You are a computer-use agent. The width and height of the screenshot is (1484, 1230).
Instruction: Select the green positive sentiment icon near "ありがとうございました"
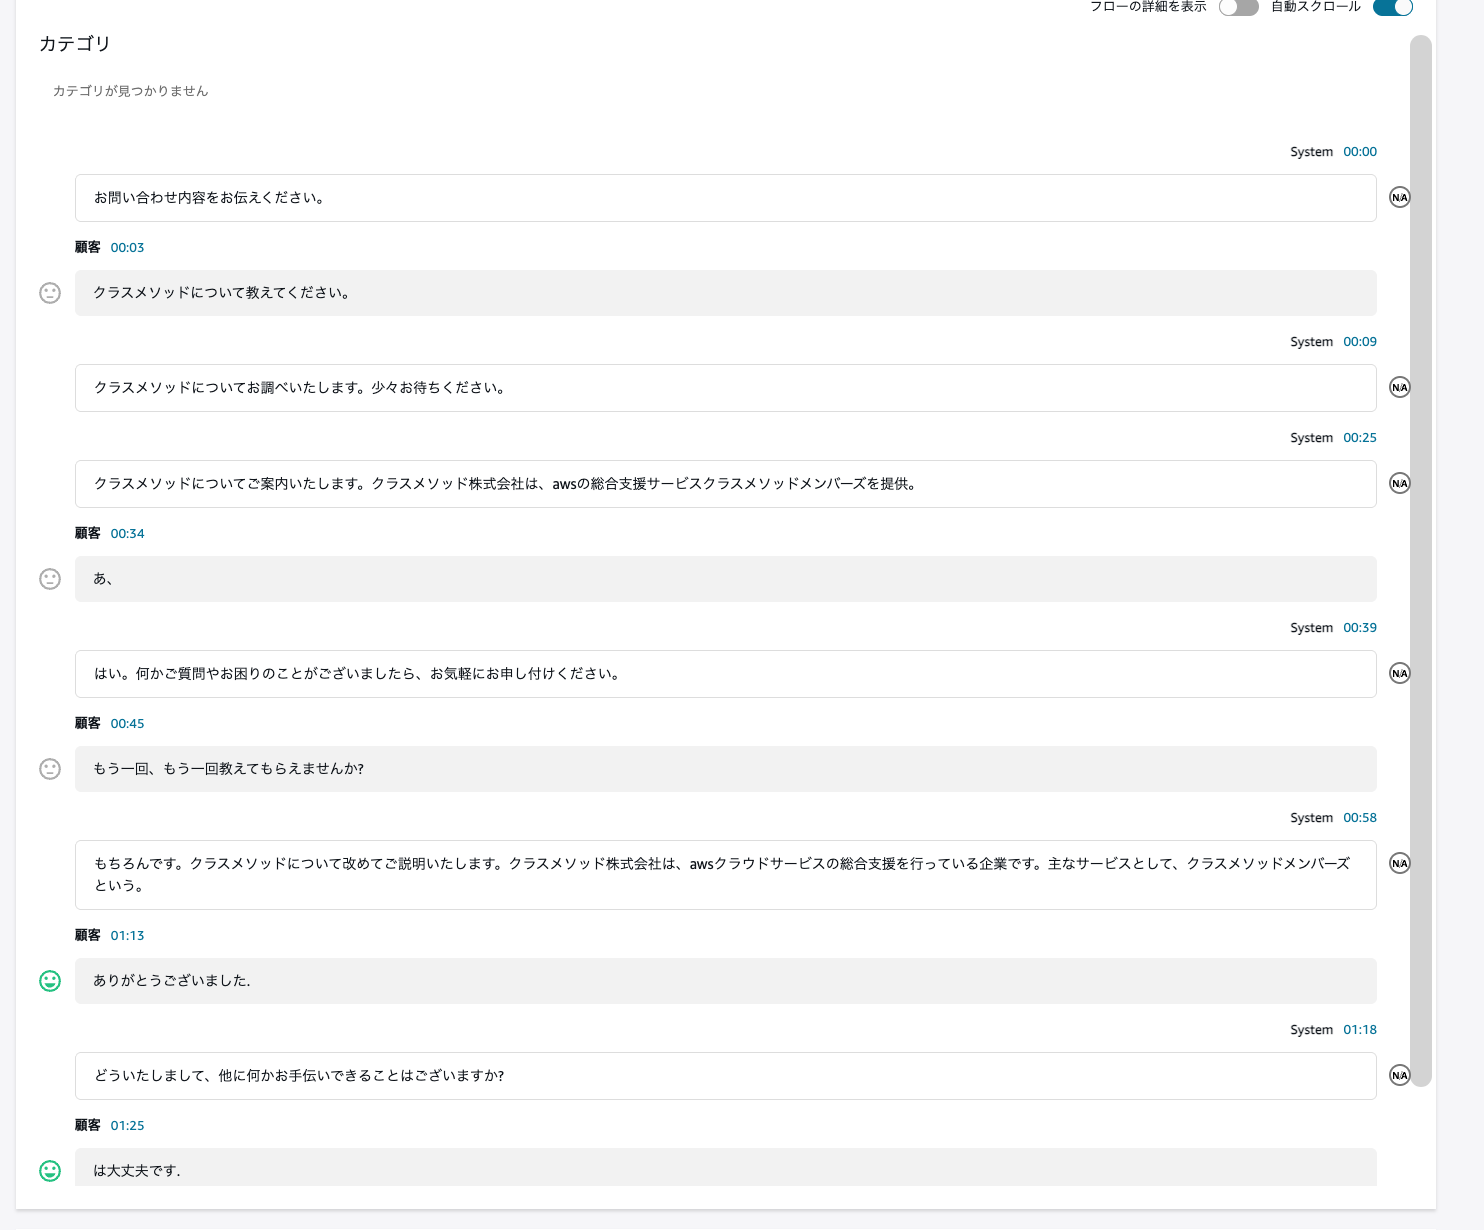tap(50, 981)
